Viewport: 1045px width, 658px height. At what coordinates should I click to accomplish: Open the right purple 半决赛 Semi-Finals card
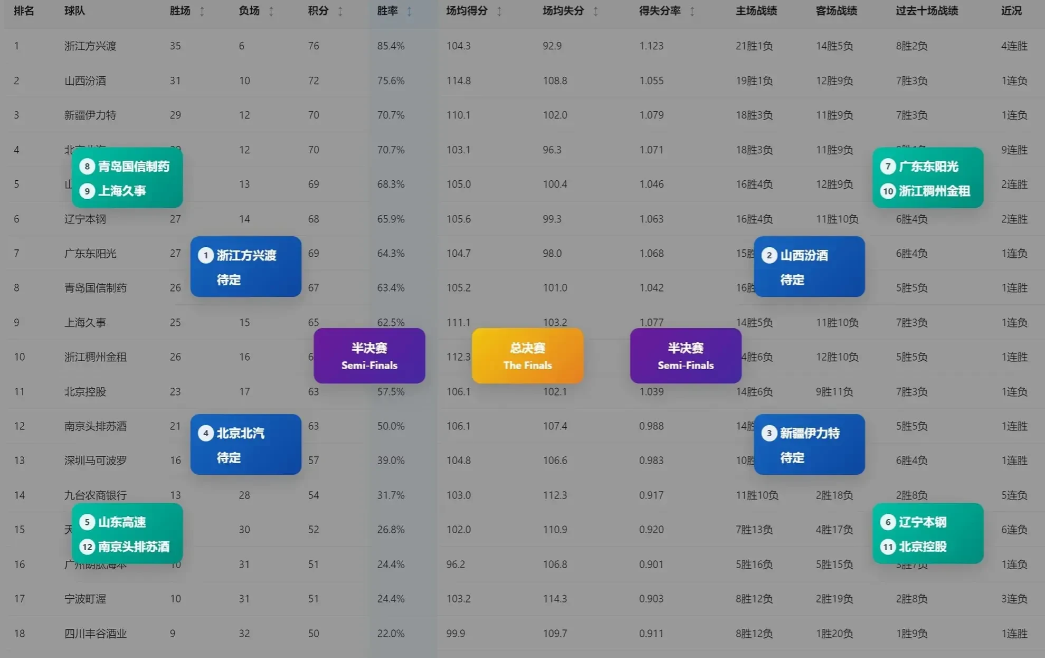pyautogui.click(x=686, y=356)
